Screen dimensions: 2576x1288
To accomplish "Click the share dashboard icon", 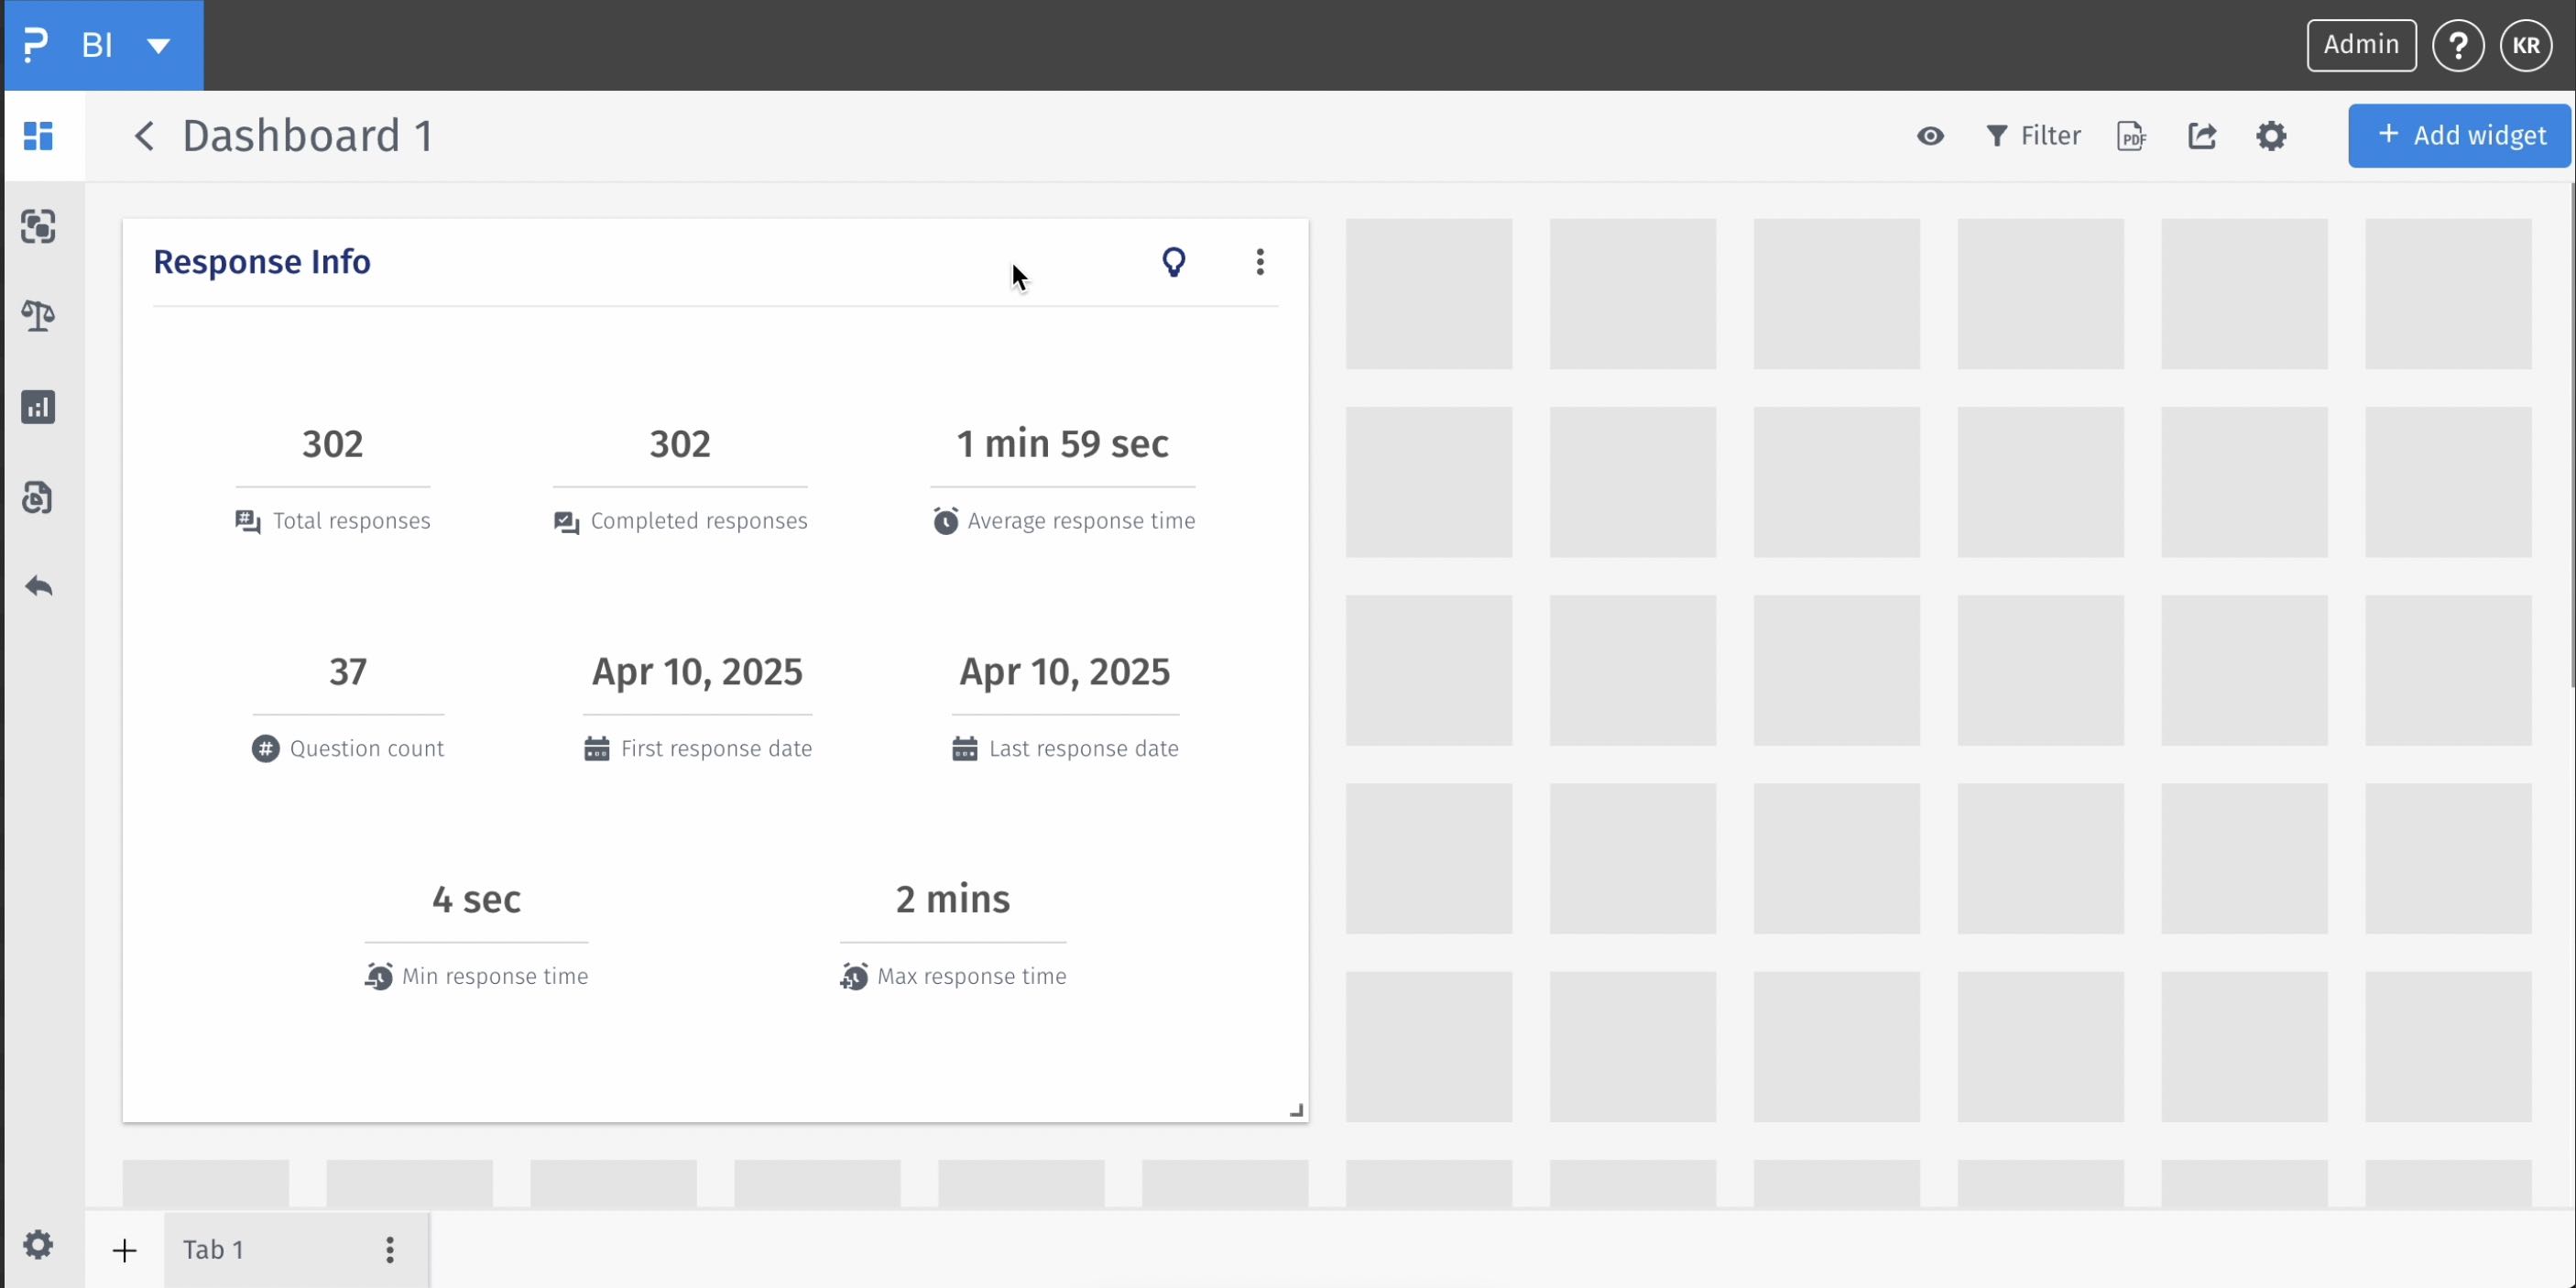I will click(2201, 136).
